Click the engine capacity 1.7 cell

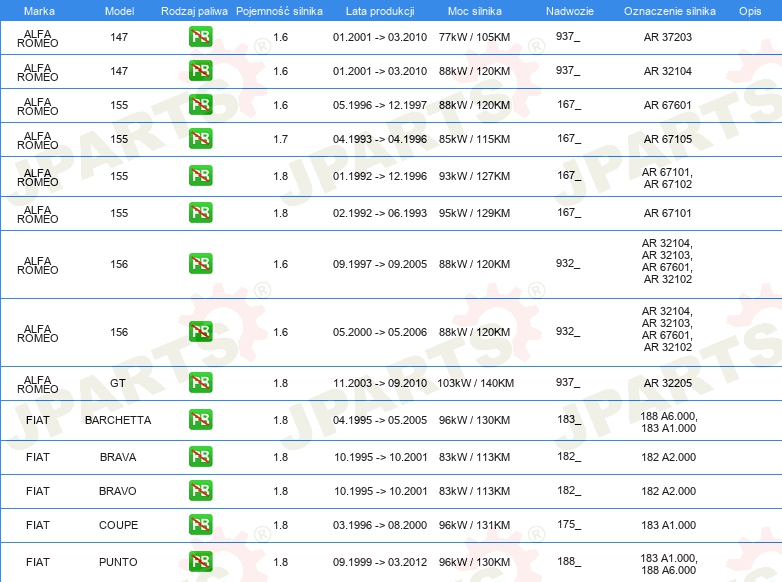(x=280, y=139)
